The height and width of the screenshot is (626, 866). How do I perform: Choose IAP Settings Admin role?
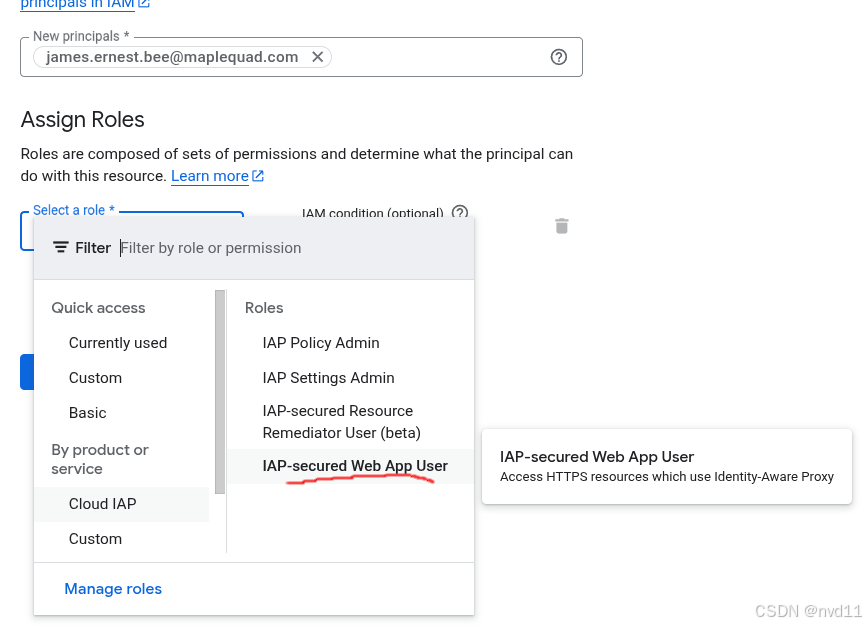[x=351, y=378]
